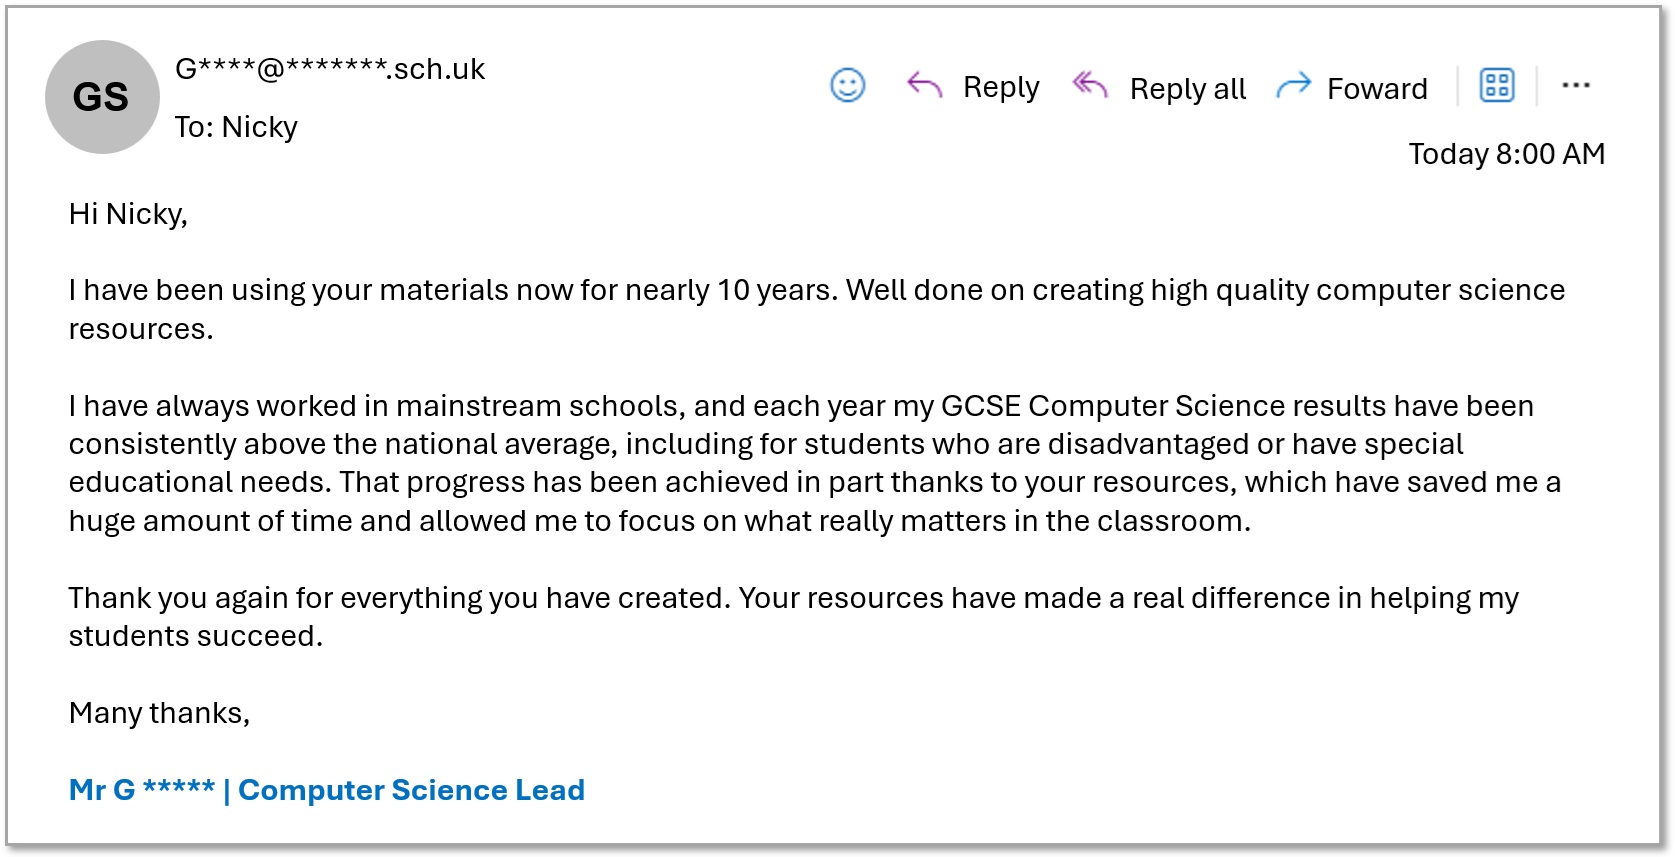This screenshot has height=857, width=1675.
Task: Select the sender's .sch.uk email address
Action: coord(329,69)
